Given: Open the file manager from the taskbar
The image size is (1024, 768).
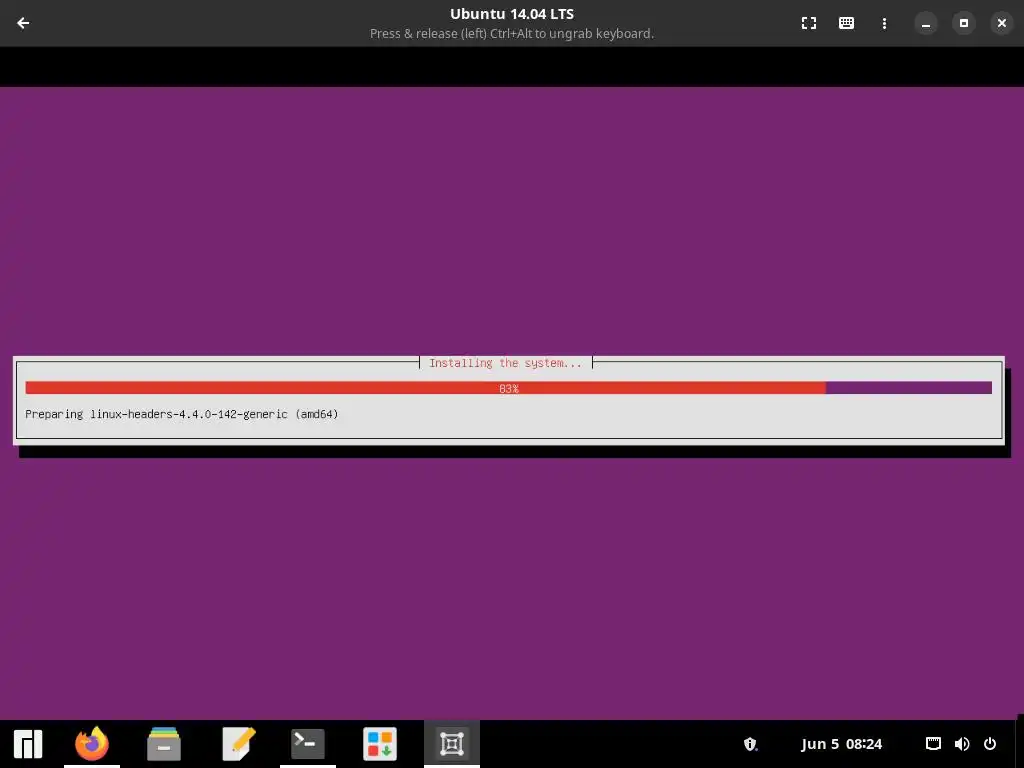Looking at the screenshot, I should coord(164,744).
